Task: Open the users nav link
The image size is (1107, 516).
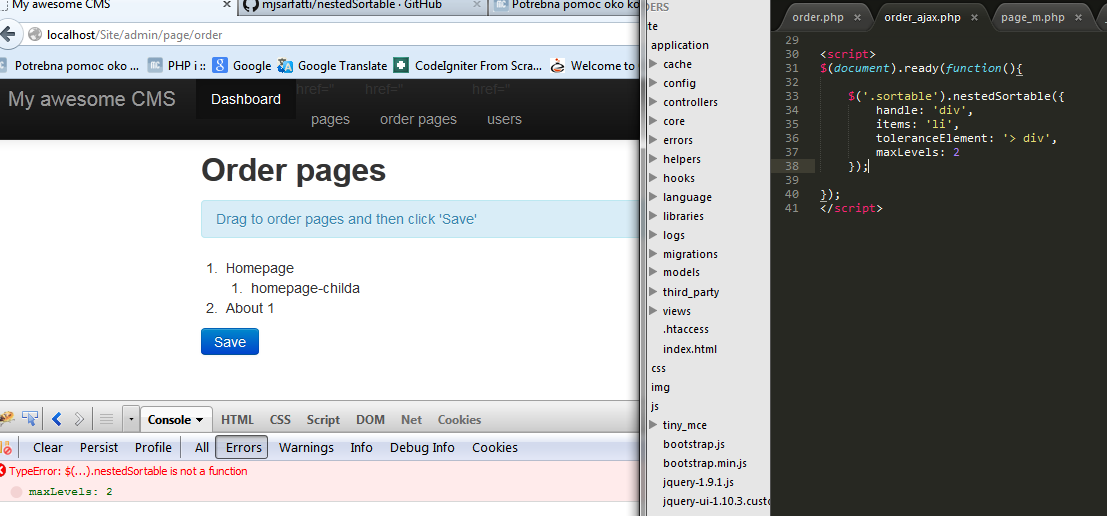Action: pos(505,119)
